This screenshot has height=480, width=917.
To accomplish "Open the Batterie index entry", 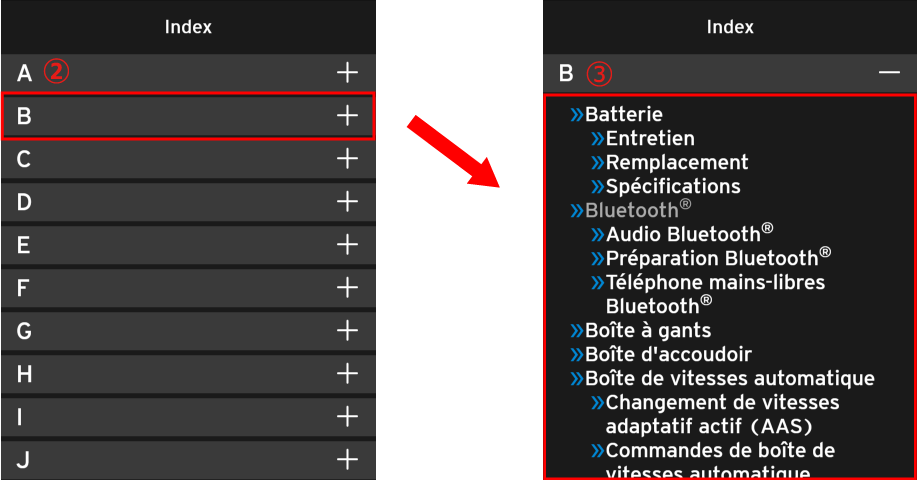I will click(623, 115).
